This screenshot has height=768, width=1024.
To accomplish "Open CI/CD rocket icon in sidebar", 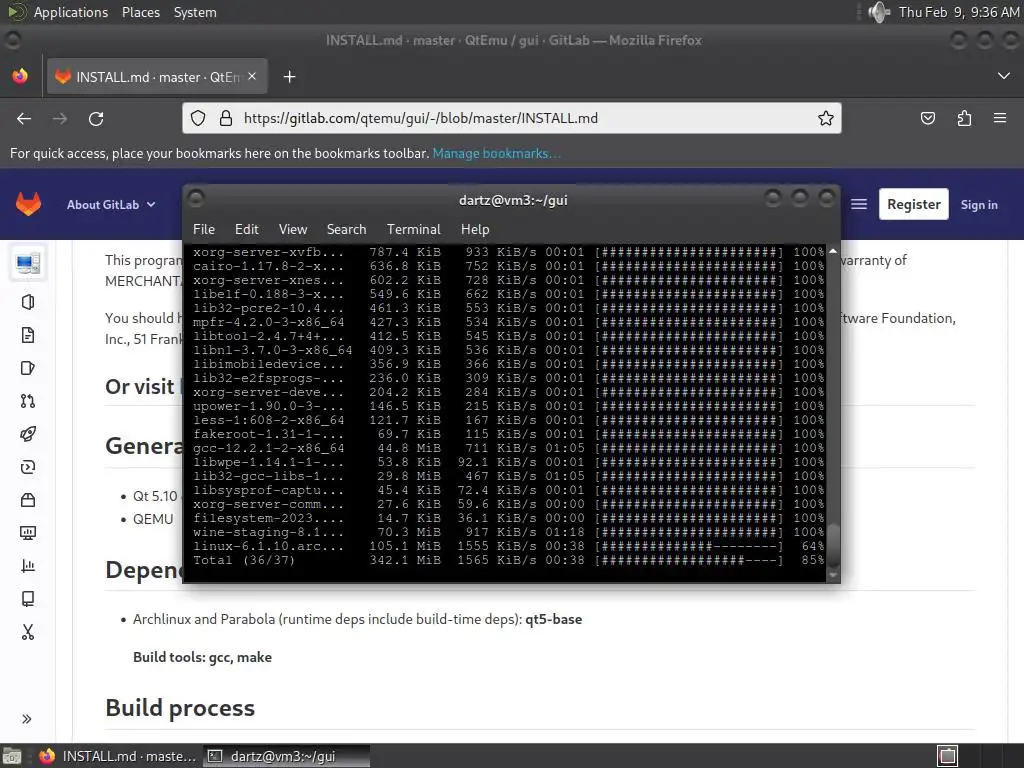I will 27,434.
